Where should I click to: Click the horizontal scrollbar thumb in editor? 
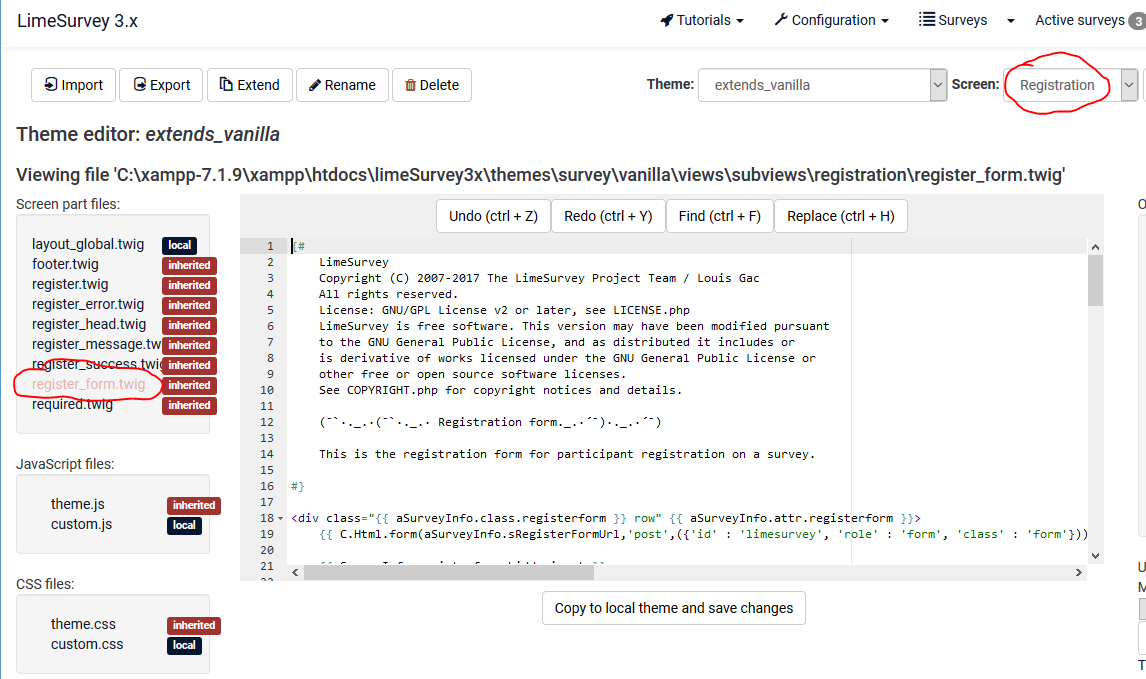[449, 572]
